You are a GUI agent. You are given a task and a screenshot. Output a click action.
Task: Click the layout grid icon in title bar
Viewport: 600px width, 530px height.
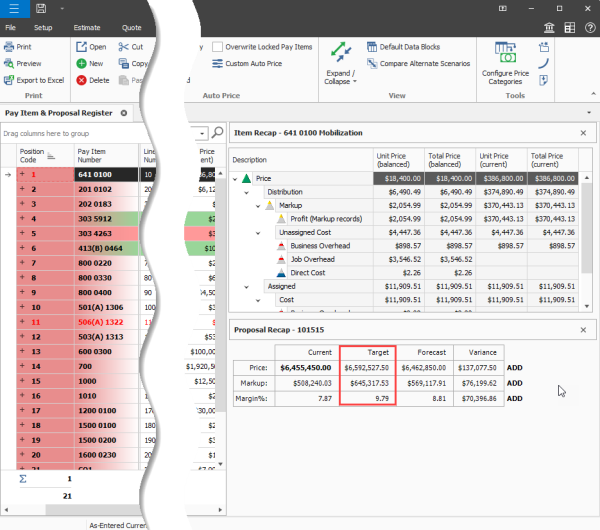click(570, 28)
